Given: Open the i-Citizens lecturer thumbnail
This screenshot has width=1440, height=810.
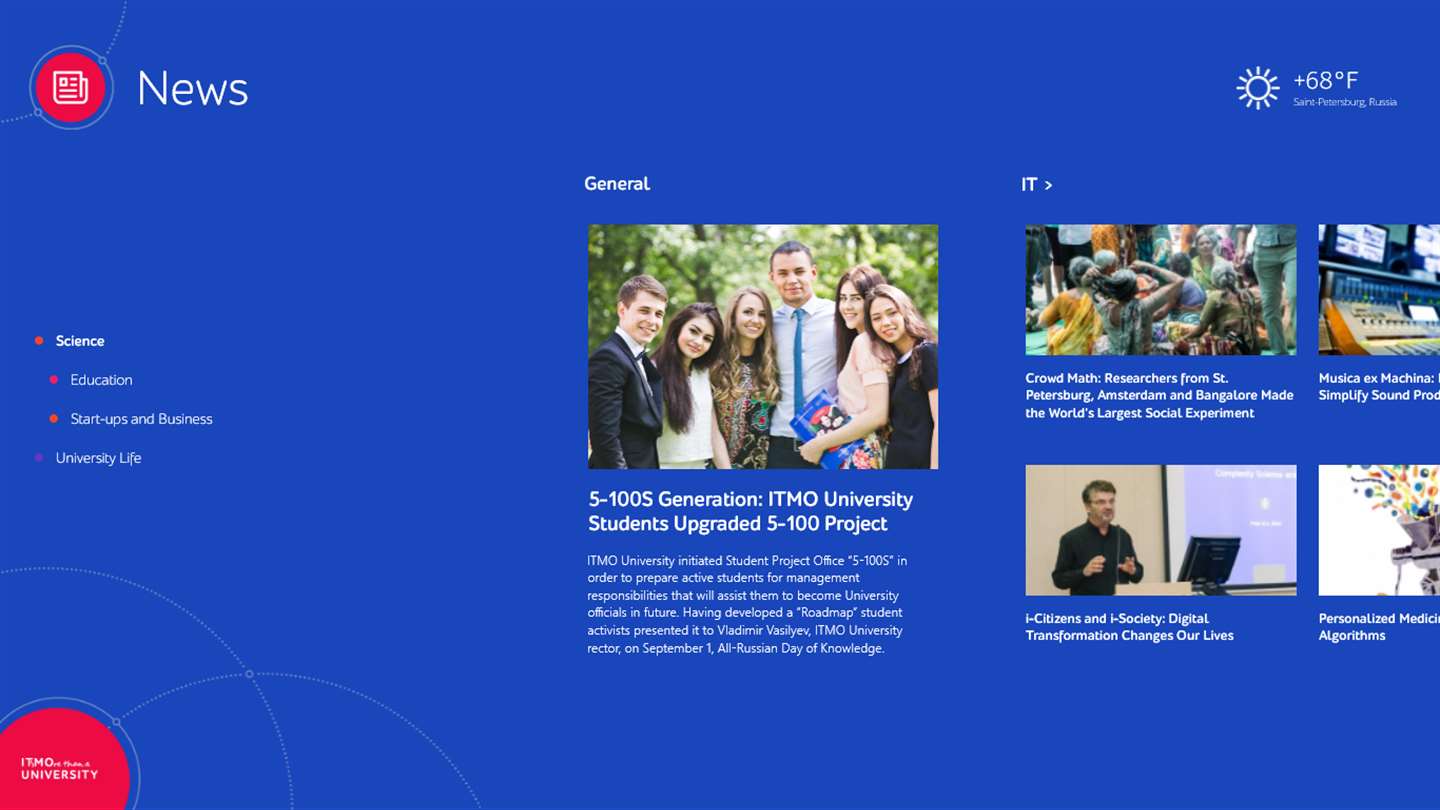Looking at the screenshot, I should (x=1161, y=530).
